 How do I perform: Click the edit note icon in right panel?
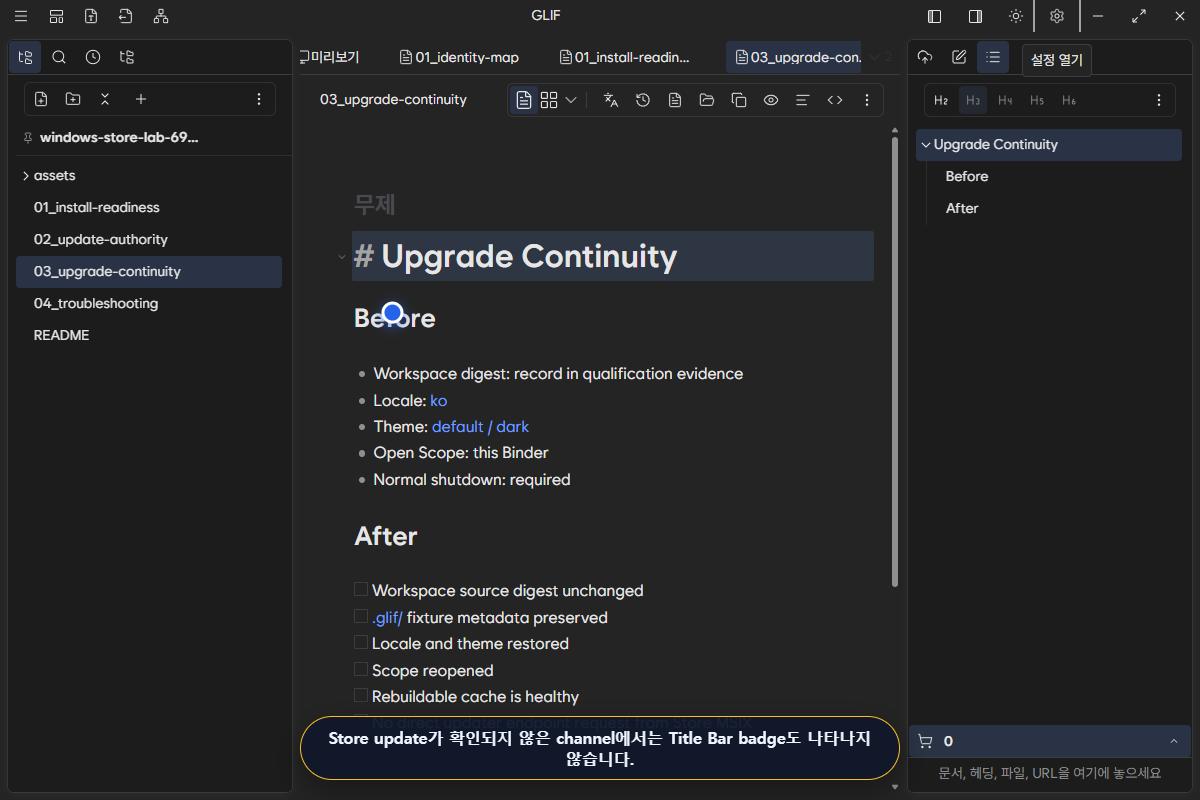pos(959,57)
